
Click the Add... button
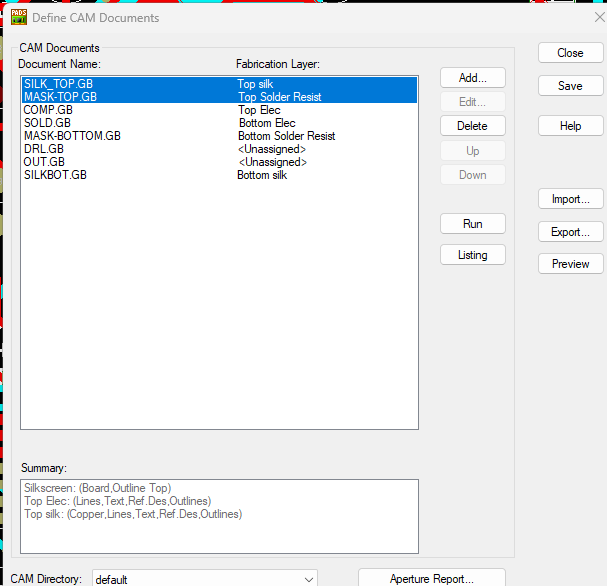tap(472, 78)
